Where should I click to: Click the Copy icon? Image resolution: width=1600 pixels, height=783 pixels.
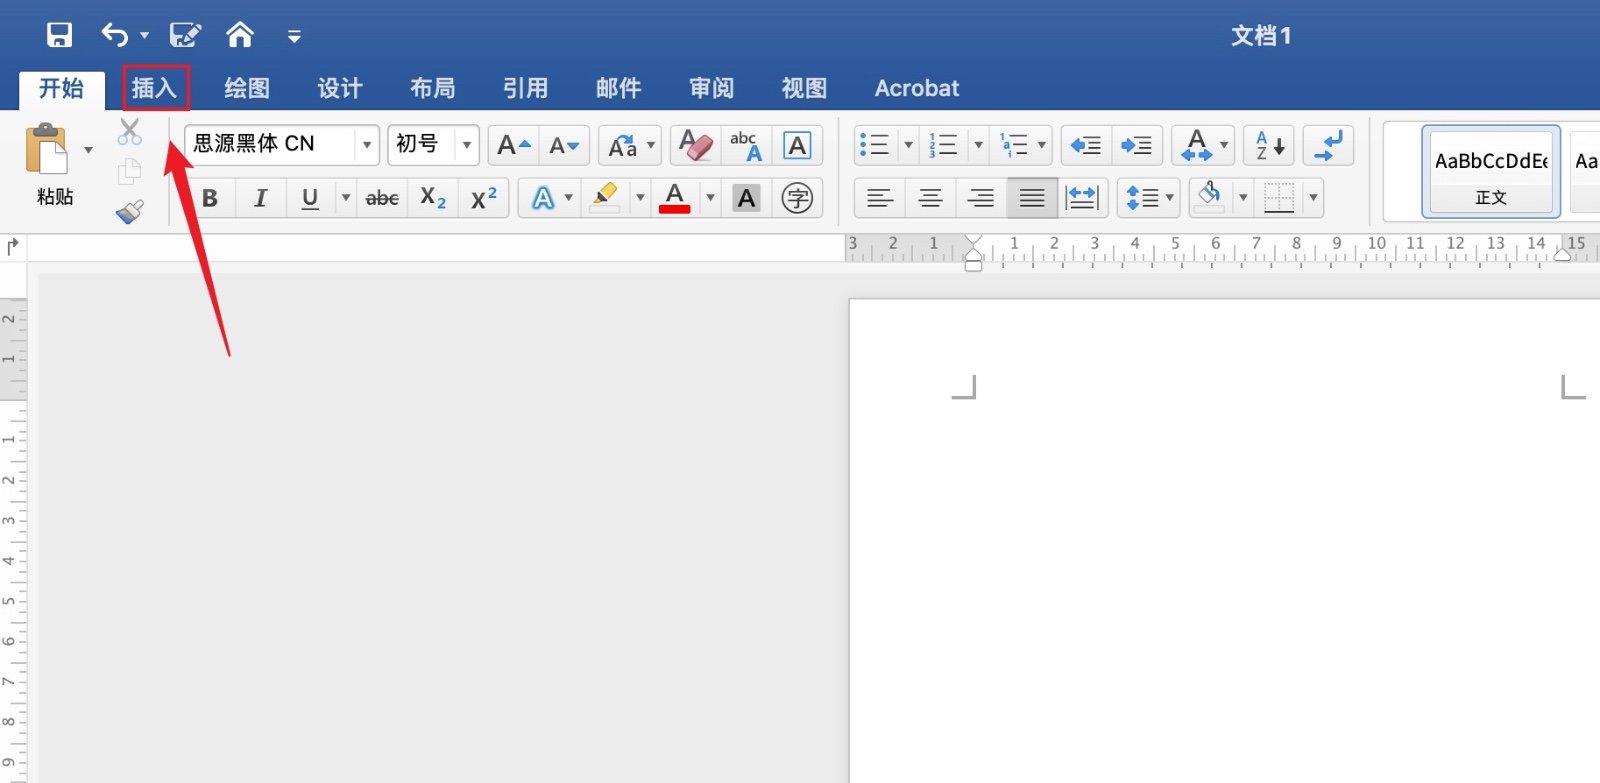(130, 172)
